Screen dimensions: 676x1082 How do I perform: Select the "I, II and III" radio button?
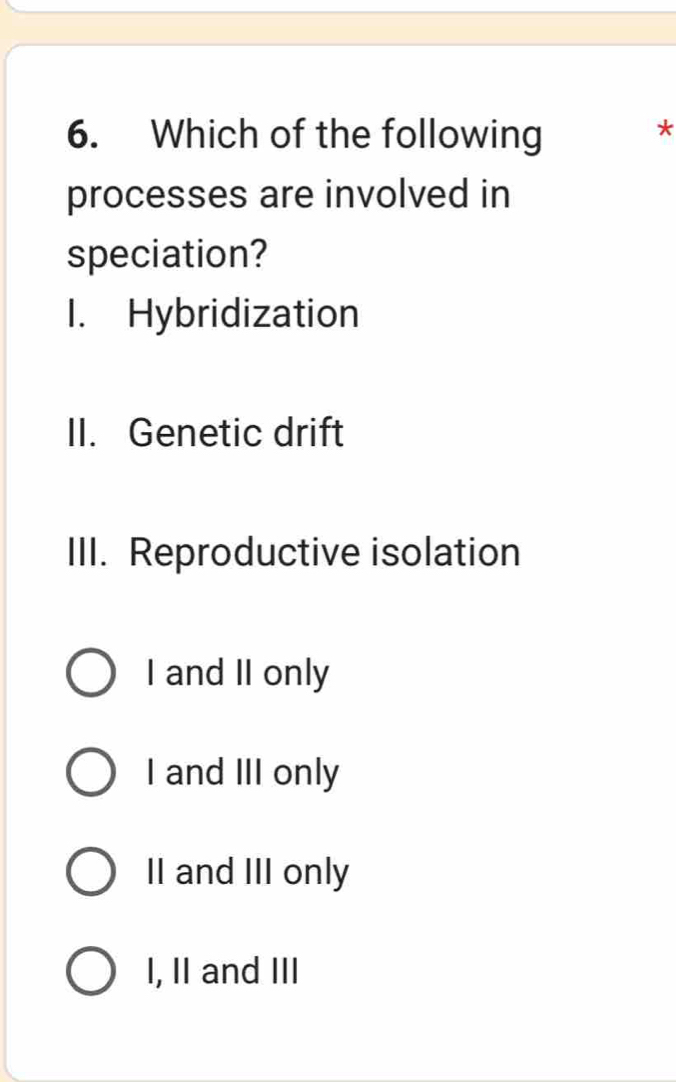(x=91, y=971)
